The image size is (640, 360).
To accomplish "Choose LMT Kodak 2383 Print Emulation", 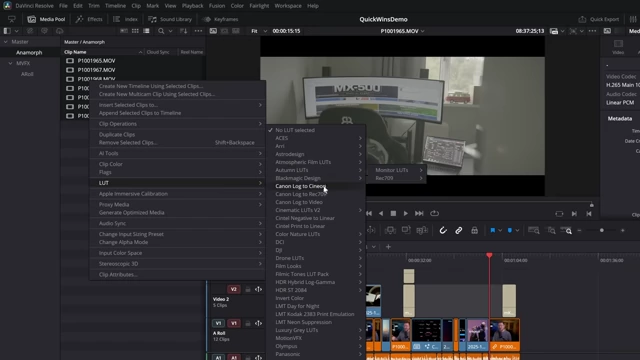I will [316, 314].
